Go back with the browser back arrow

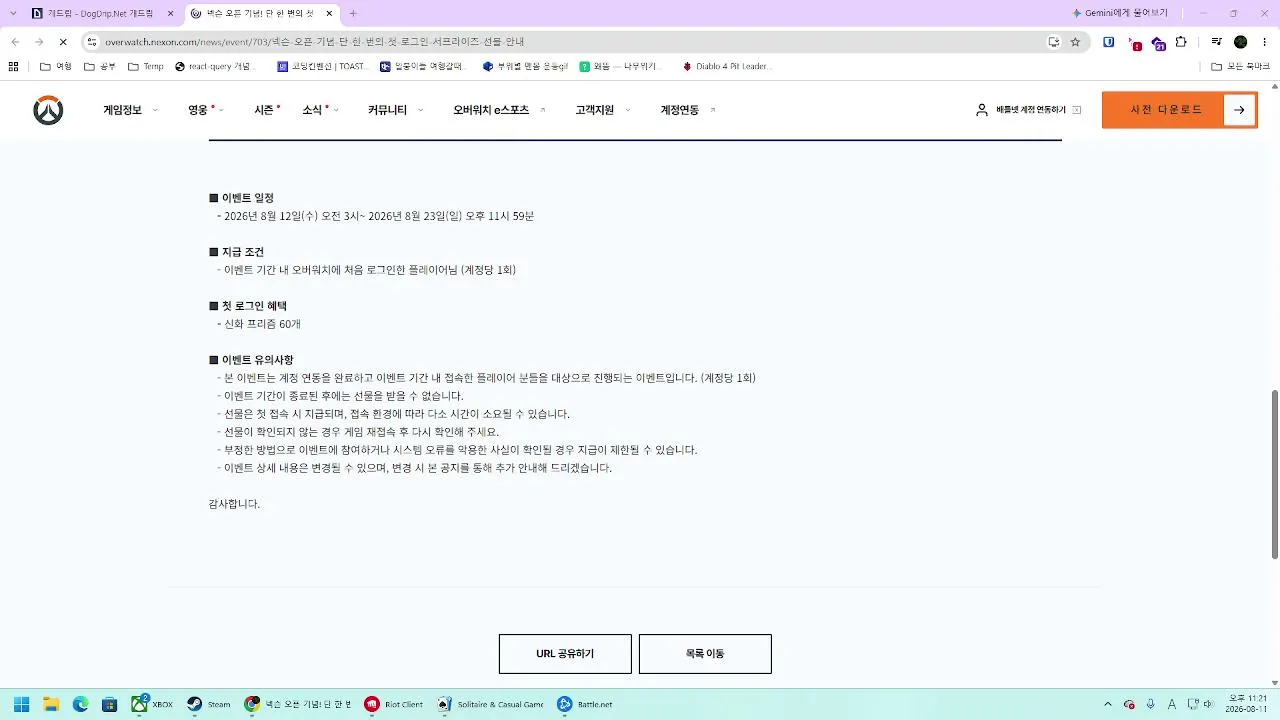click(x=15, y=42)
